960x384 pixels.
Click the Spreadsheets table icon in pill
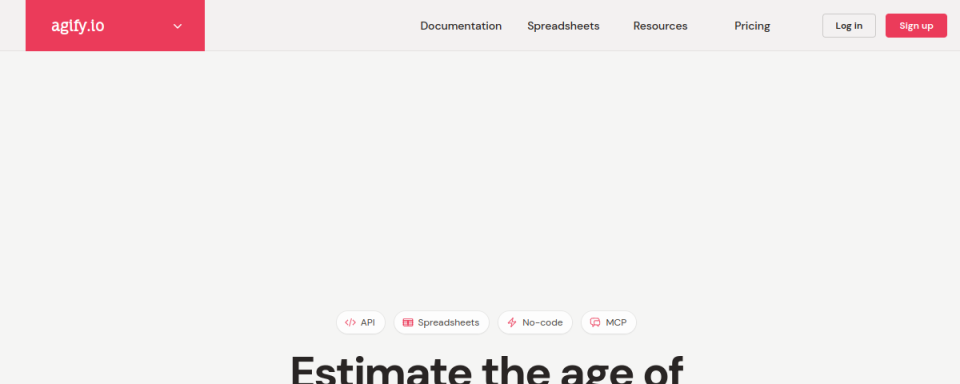point(408,323)
